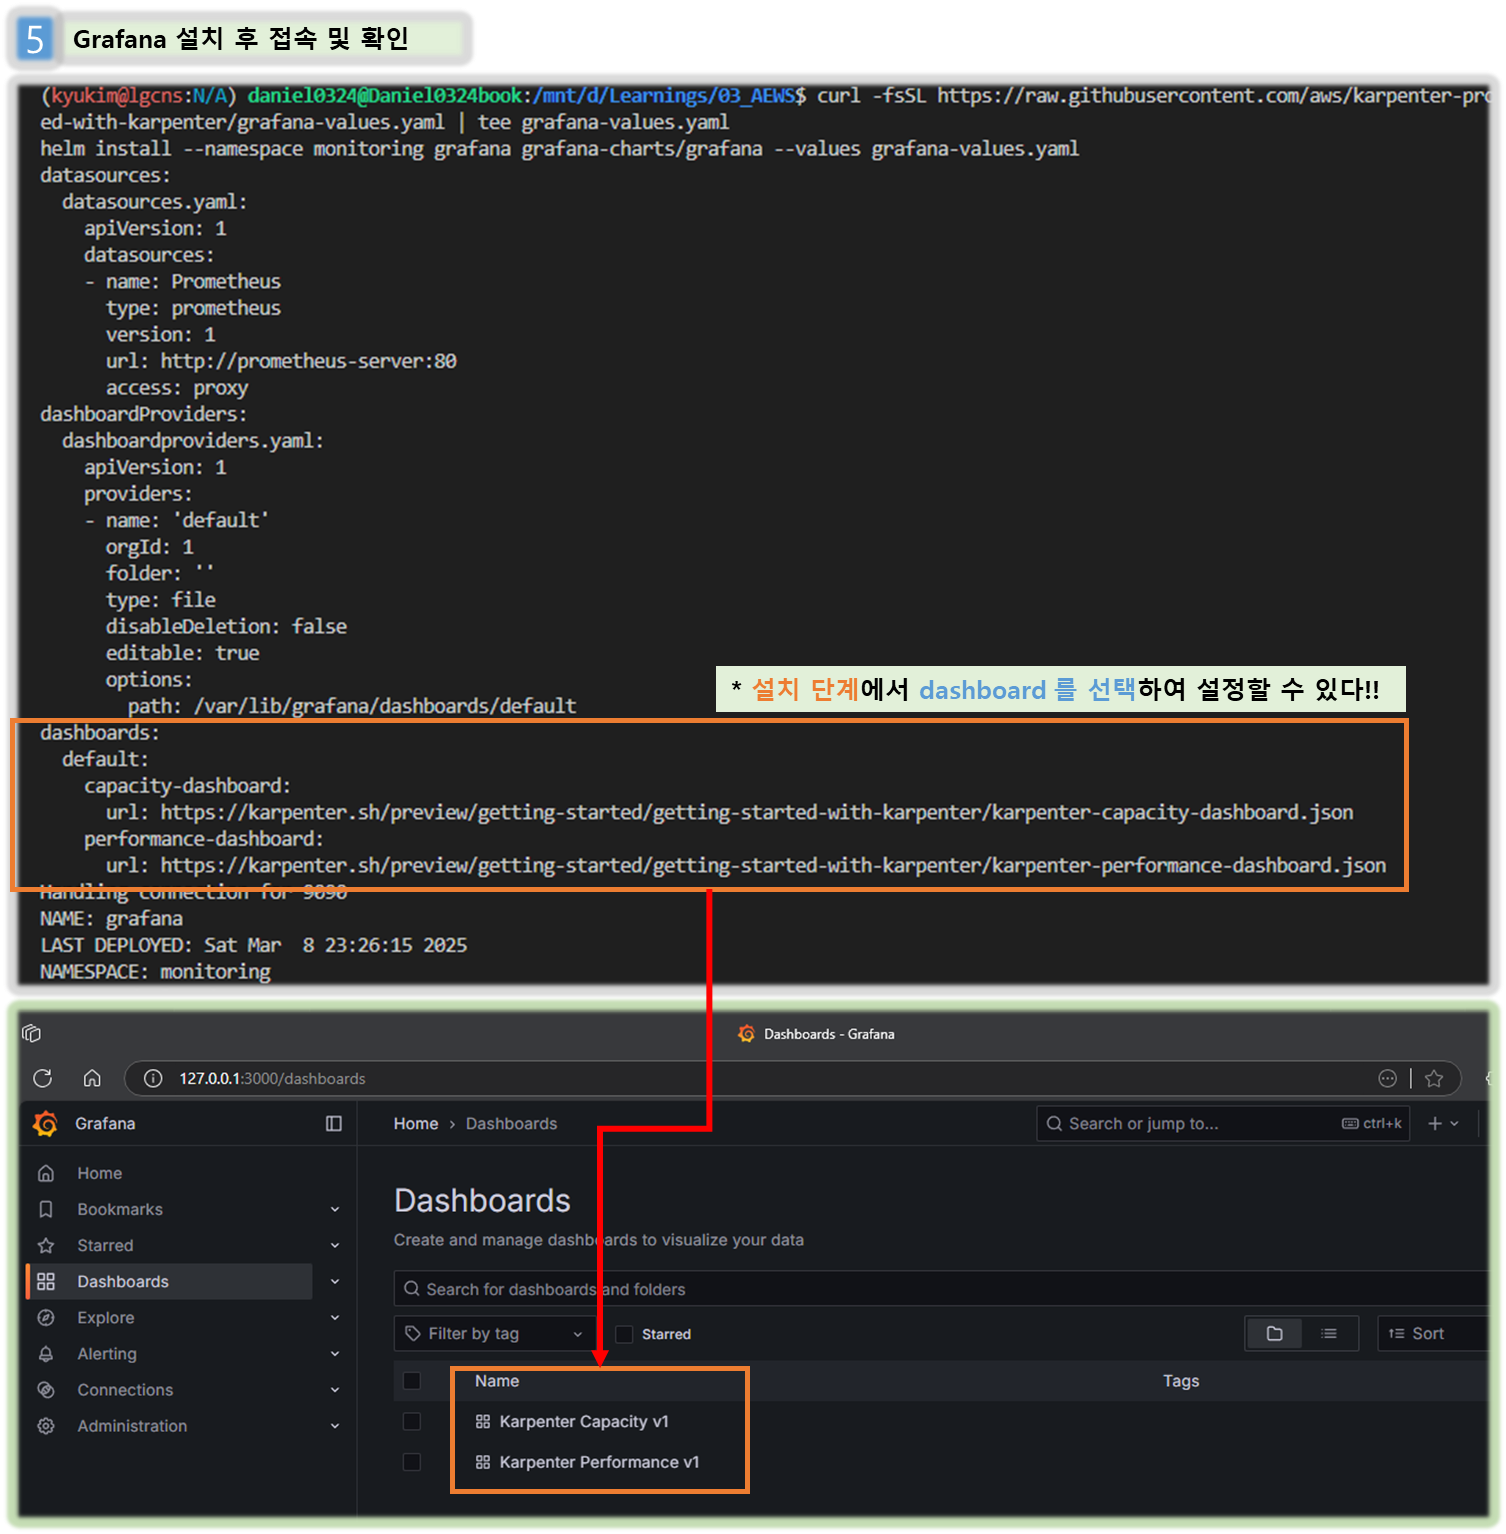View site information icon in address bar
Screen dimensions: 1506x1534
(x=153, y=1078)
